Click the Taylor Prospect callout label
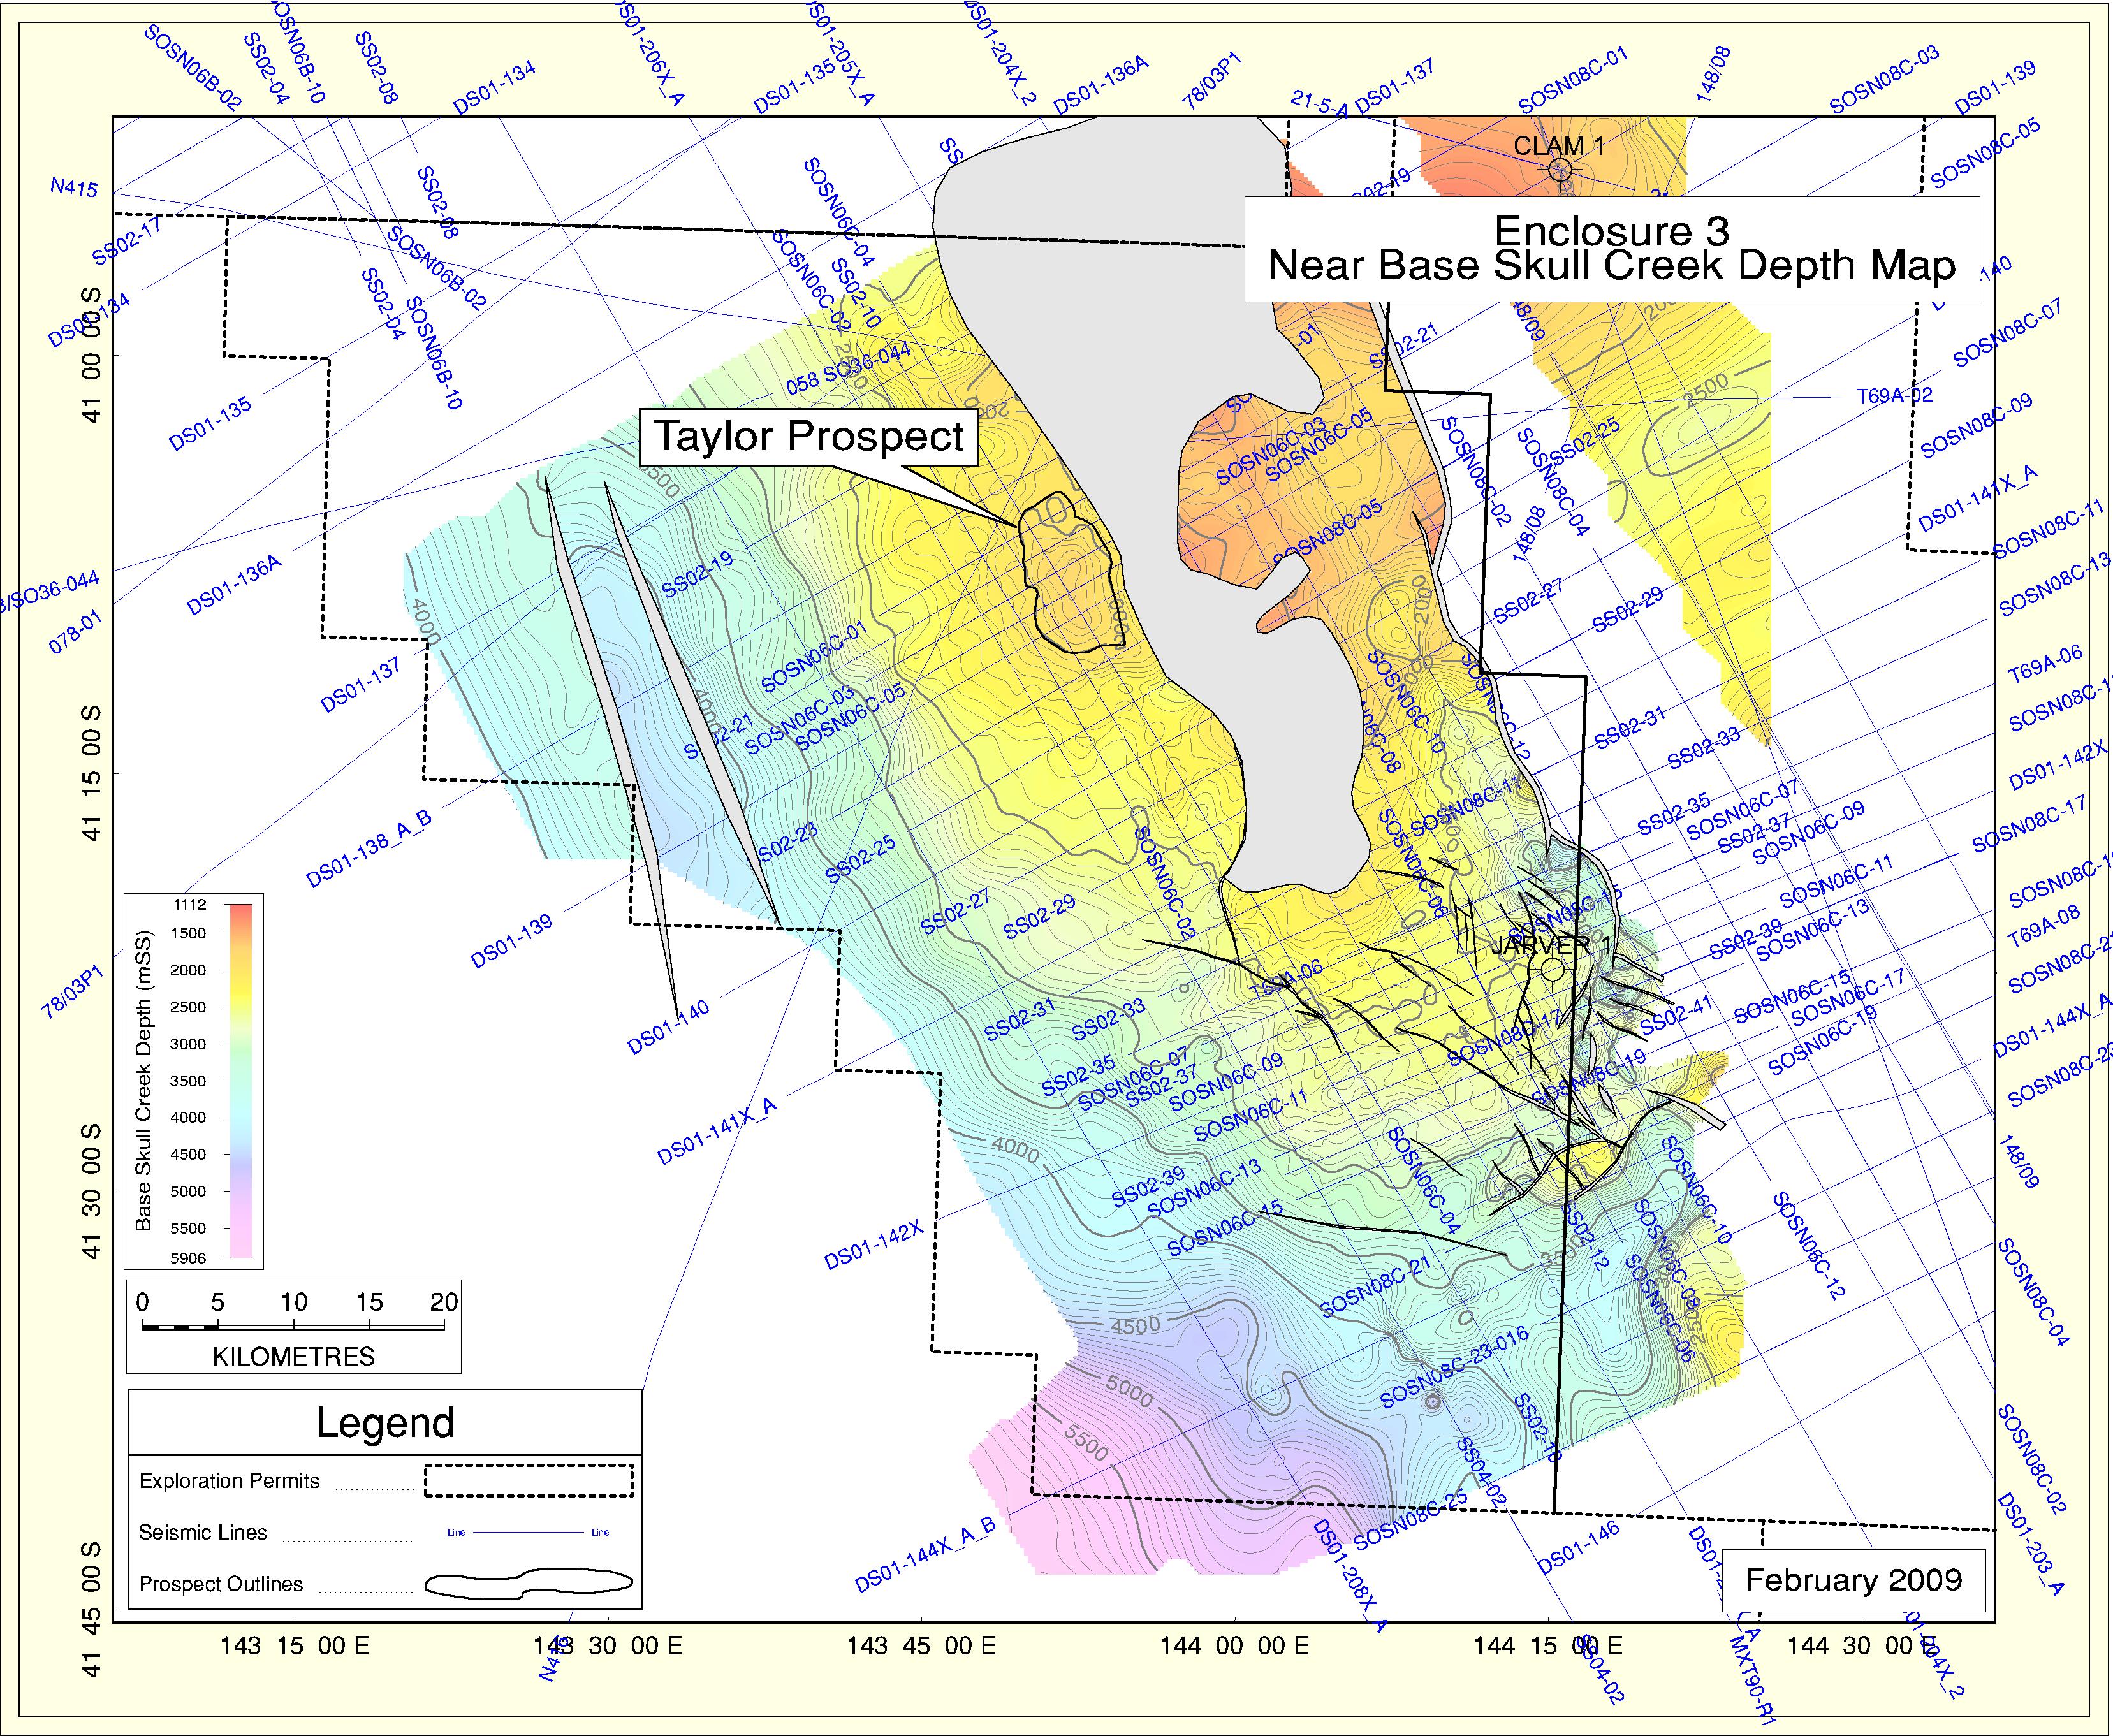2113x1736 pixels. (808, 437)
